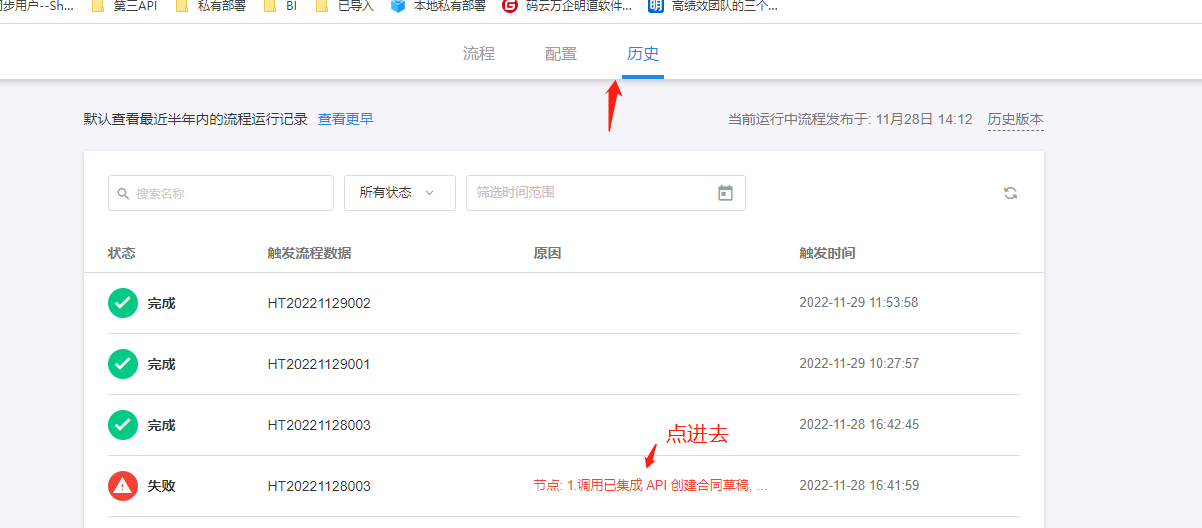Open the 已导入 bookmark folder
Screen dimensions: 1202x528
pyautogui.click(x=344, y=6)
